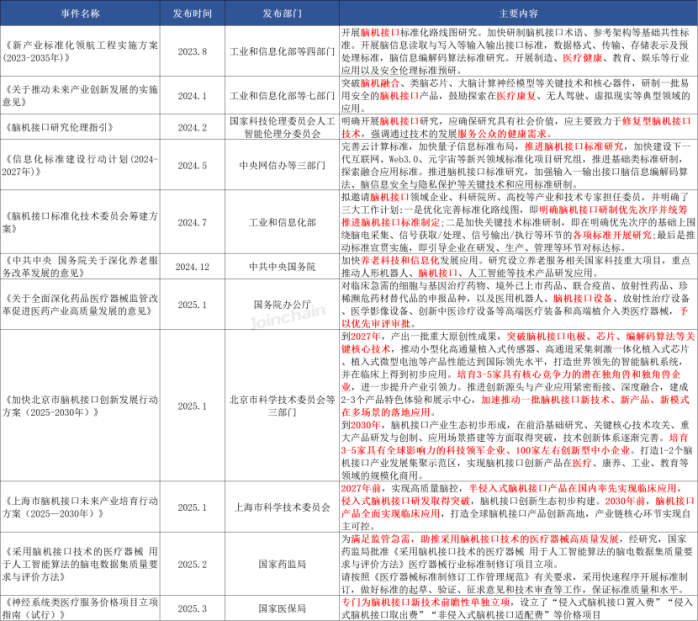Click the 事件名称 column header
The width and height of the screenshot is (698, 621).
click(80, 13)
